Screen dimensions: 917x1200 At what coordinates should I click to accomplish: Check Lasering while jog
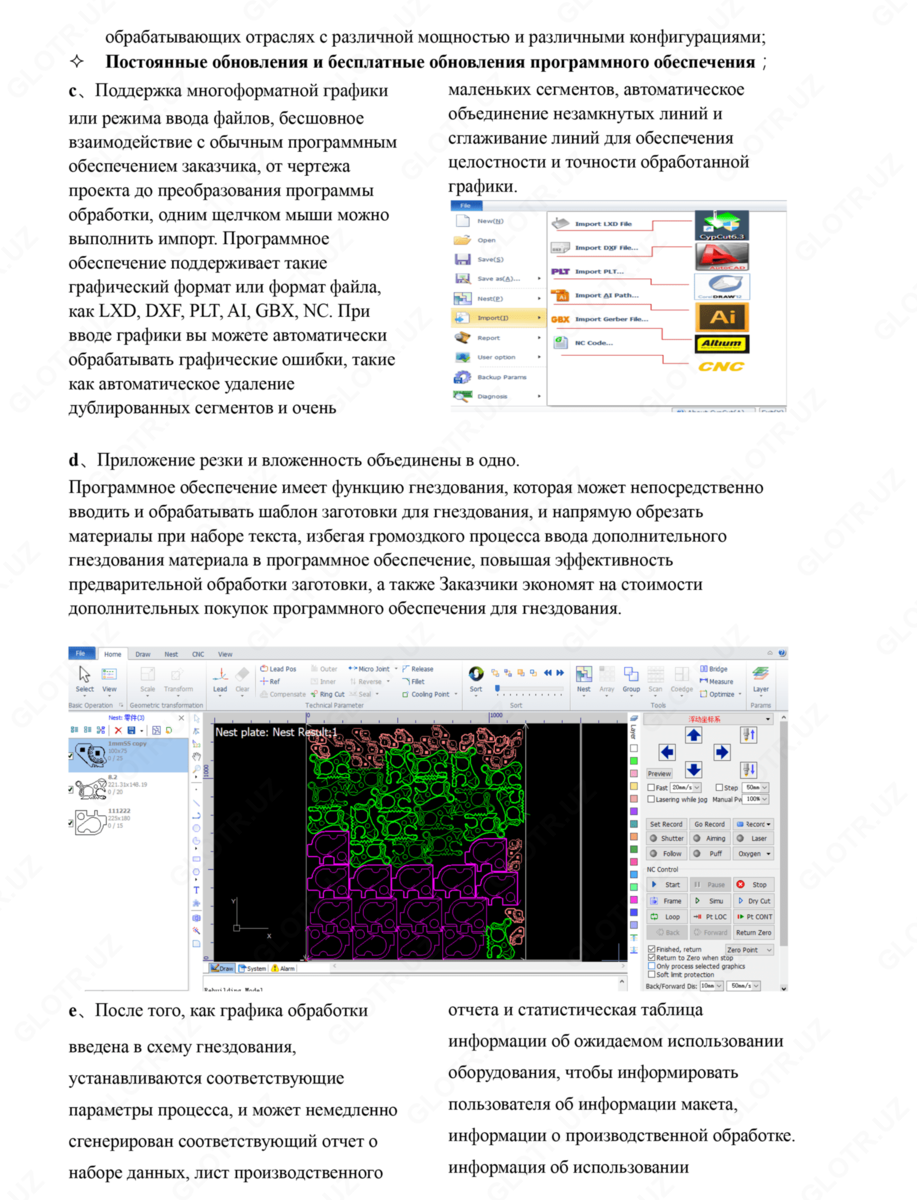pos(651,799)
